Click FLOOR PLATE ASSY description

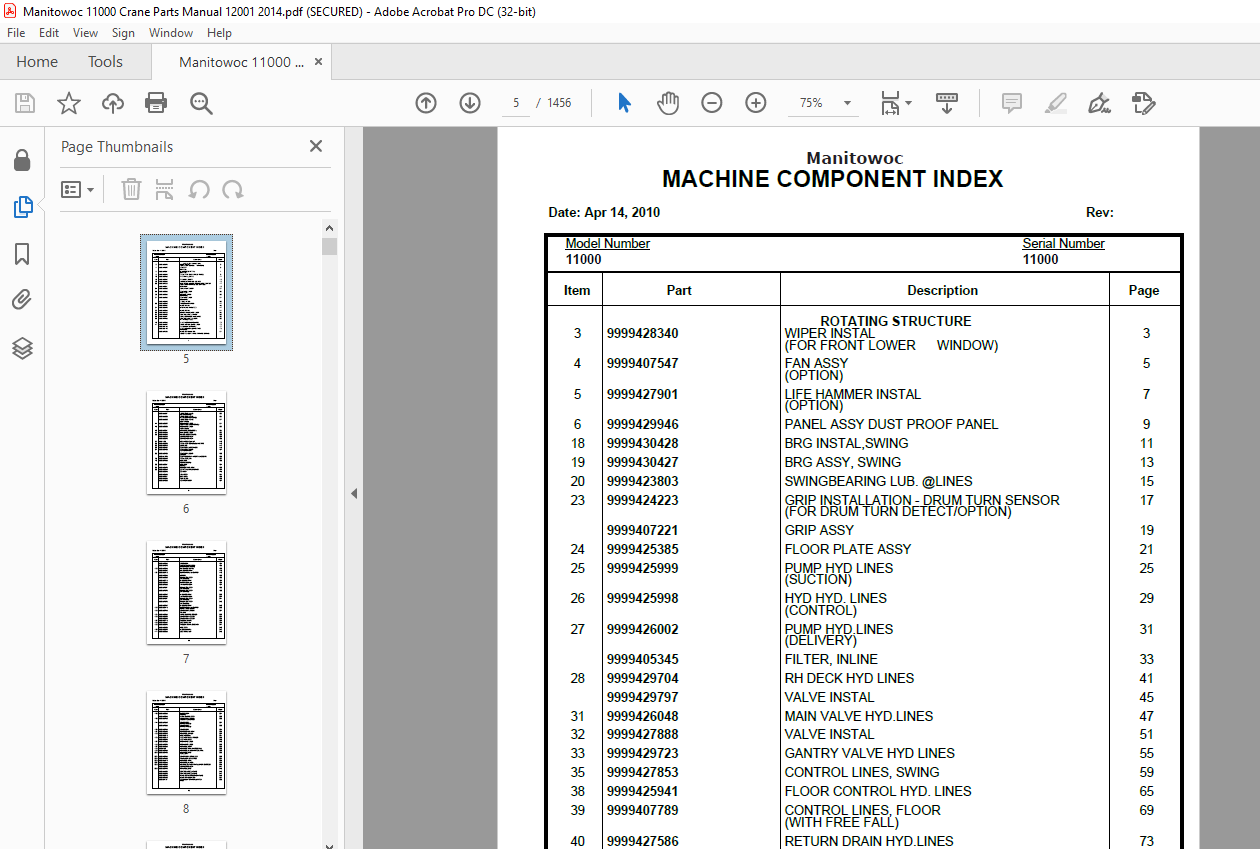point(848,549)
